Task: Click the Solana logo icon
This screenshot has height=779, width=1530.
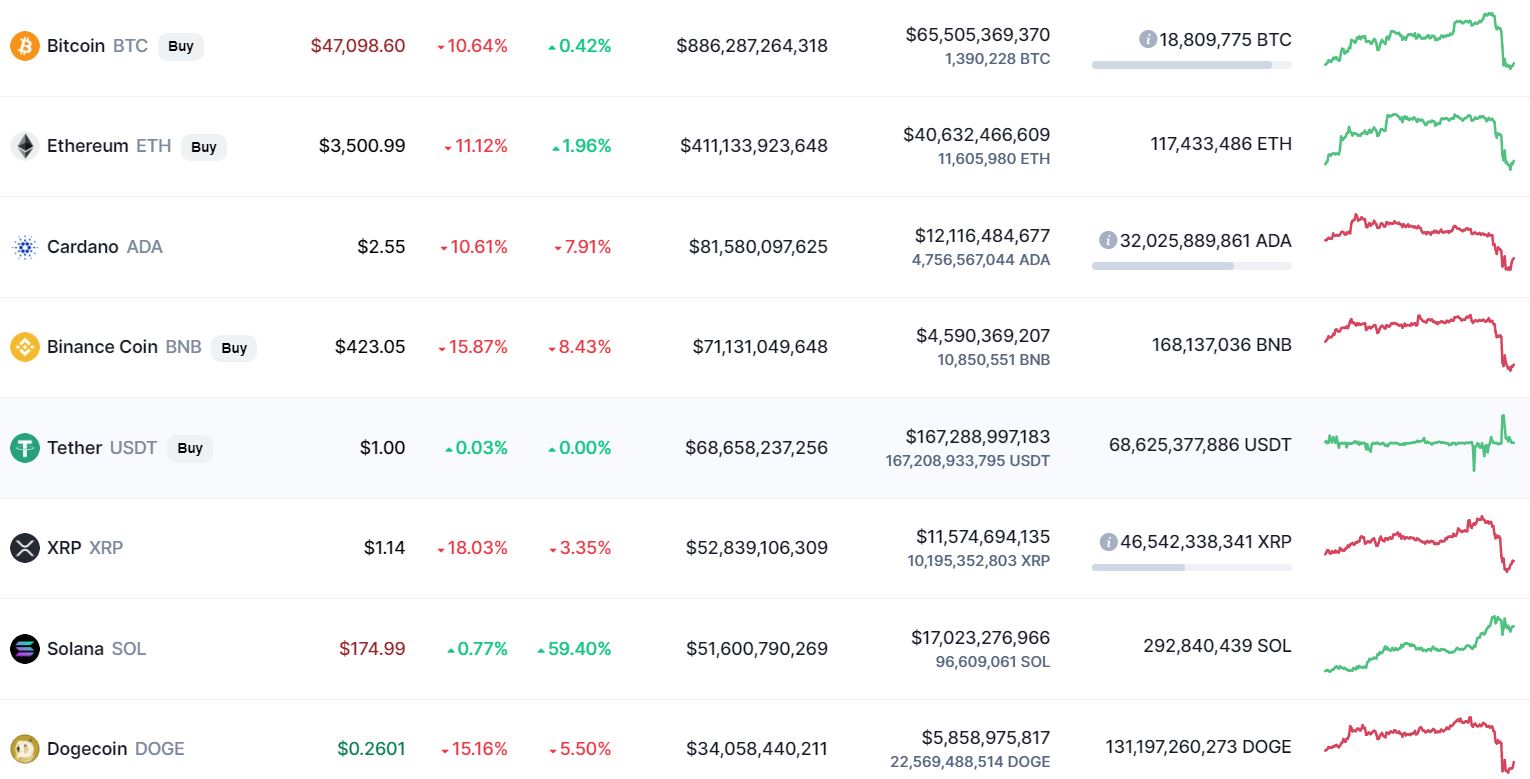Action: coord(25,649)
